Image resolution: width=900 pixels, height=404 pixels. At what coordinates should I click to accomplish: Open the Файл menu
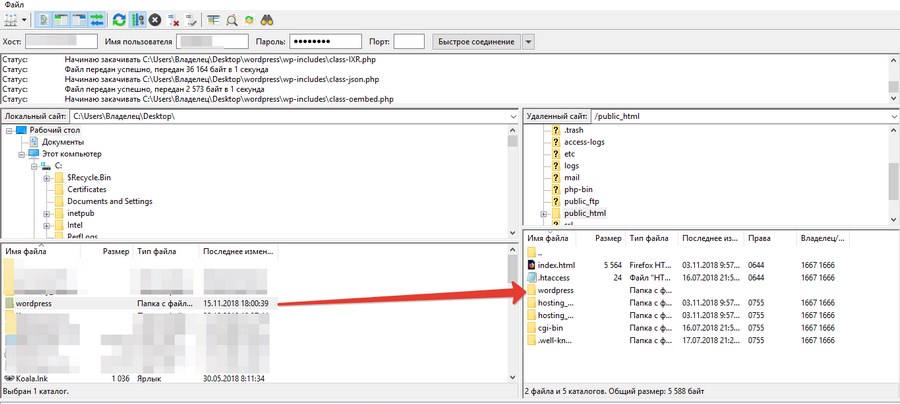click(x=14, y=5)
